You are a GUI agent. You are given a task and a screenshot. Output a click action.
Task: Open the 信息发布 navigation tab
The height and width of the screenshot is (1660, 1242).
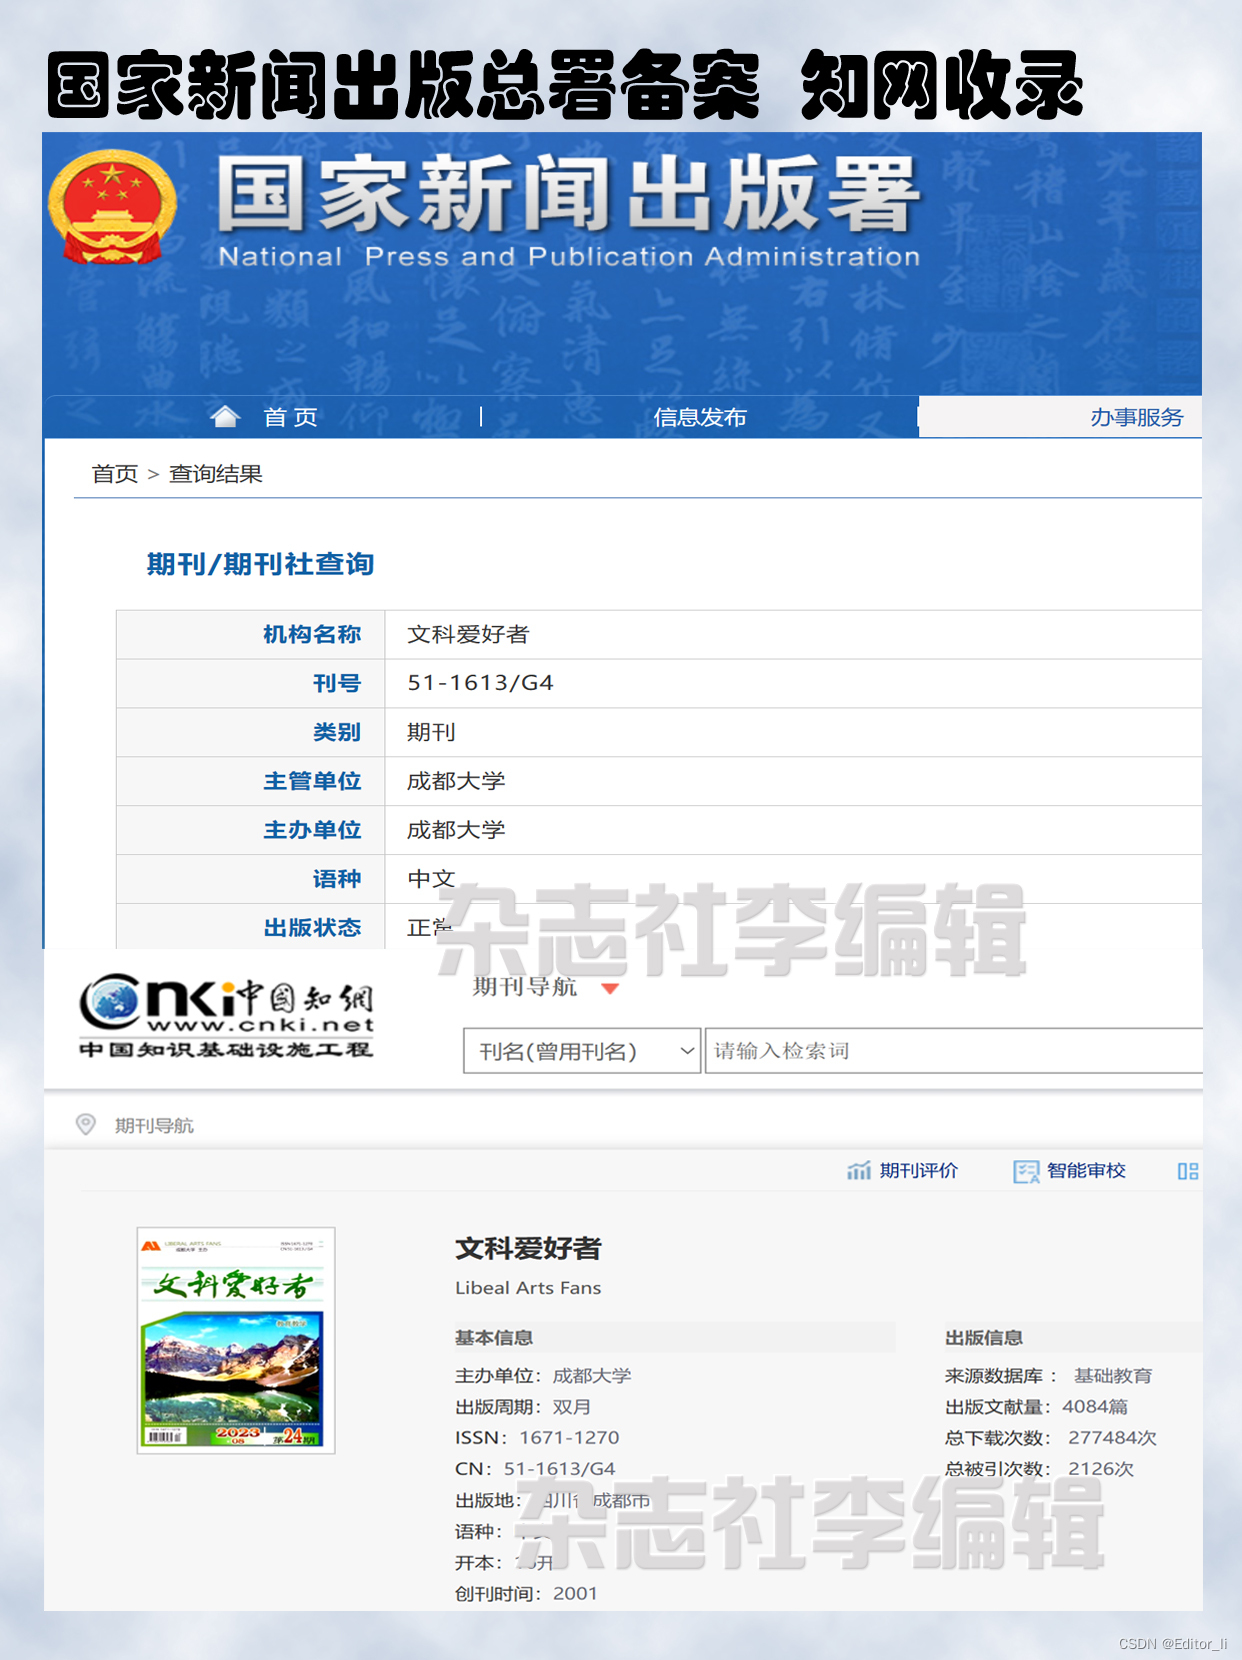pyautogui.click(x=700, y=417)
